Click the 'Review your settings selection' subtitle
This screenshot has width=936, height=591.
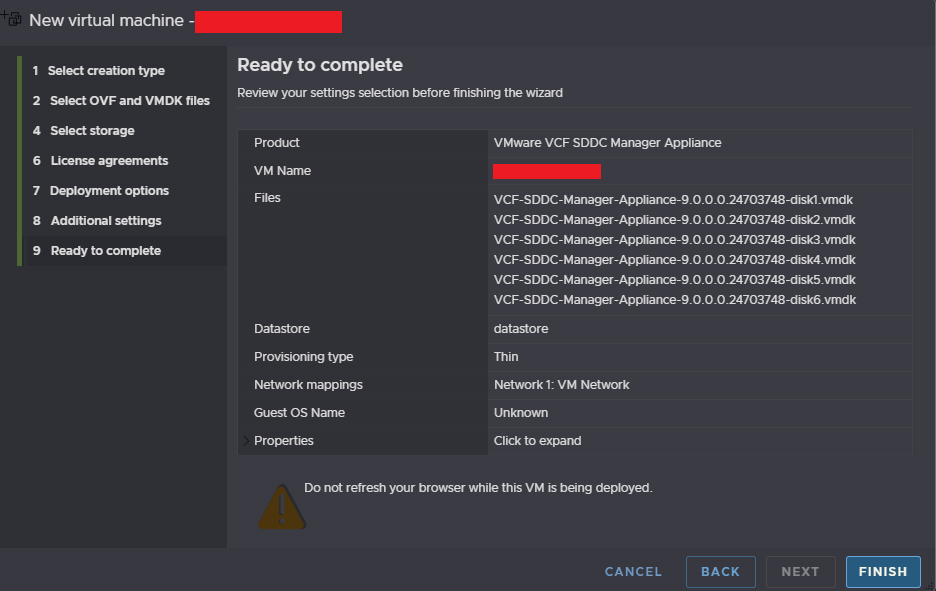click(400, 93)
